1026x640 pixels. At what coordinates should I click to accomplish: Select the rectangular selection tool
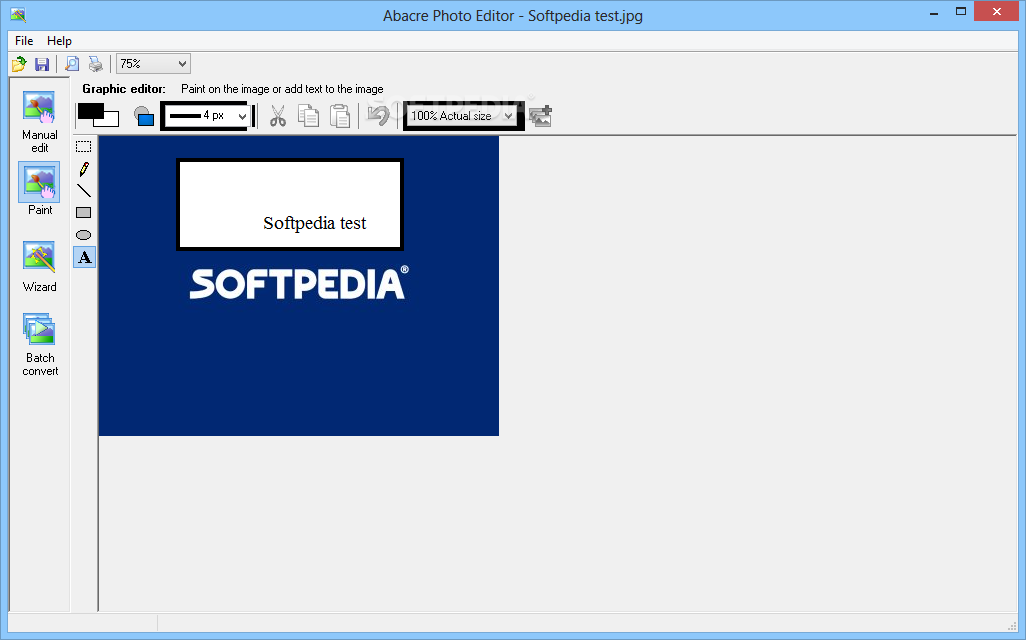click(84, 147)
